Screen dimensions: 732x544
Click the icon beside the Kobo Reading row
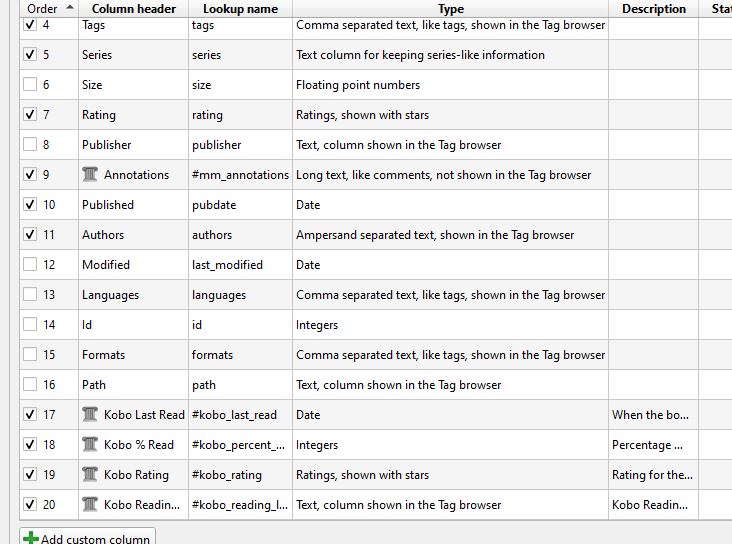click(90, 505)
